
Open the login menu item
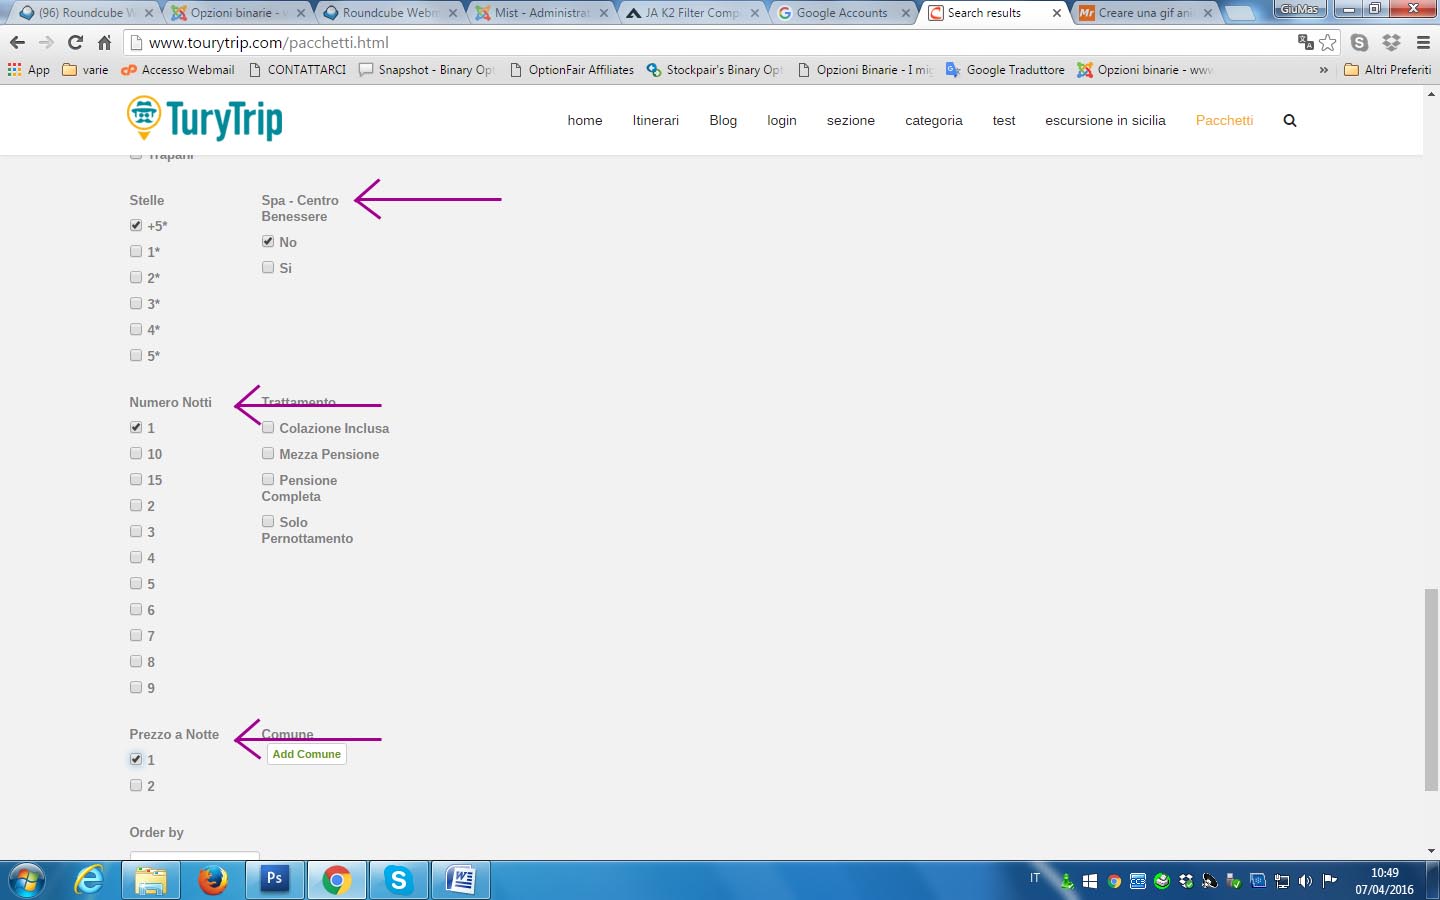point(782,120)
